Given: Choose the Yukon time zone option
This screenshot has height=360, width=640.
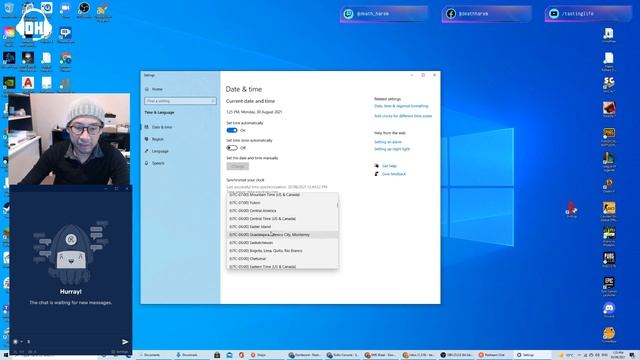Looking at the screenshot, I should point(282,203).
